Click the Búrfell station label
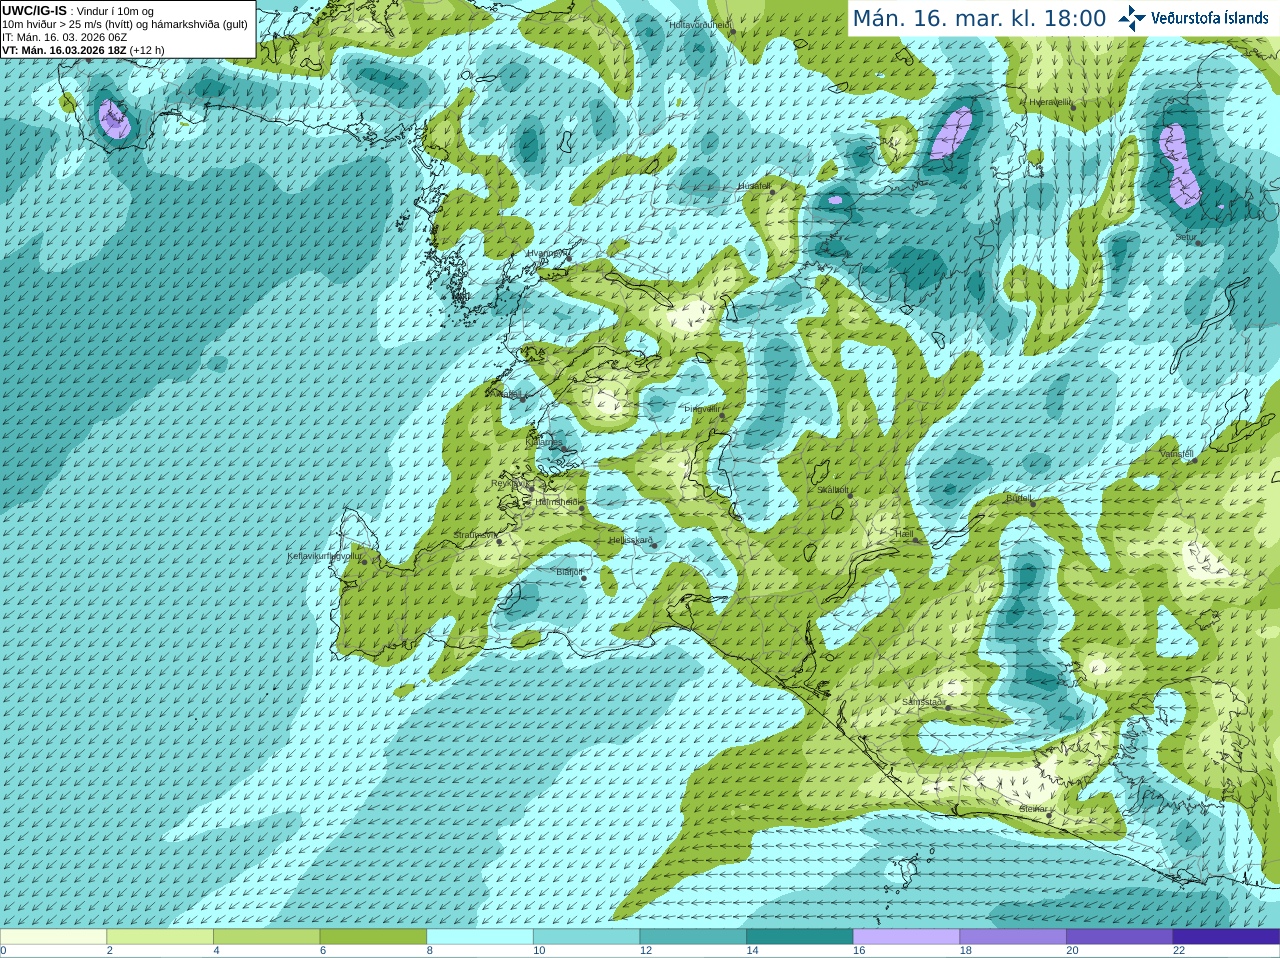Viewport: 1280px width, 958px height. click(1019, 497)
